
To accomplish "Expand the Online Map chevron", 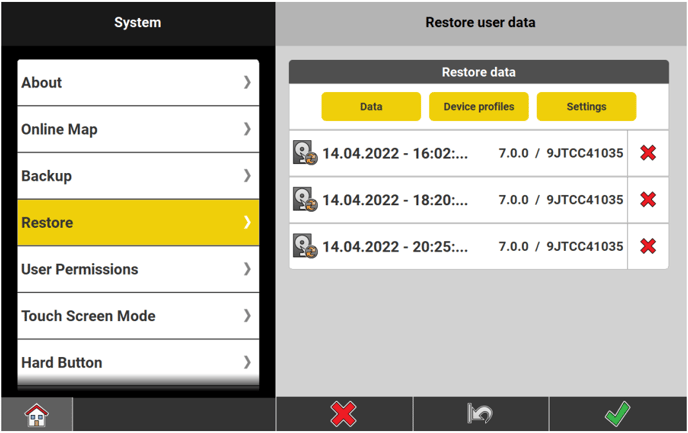I will coord(247,129).
